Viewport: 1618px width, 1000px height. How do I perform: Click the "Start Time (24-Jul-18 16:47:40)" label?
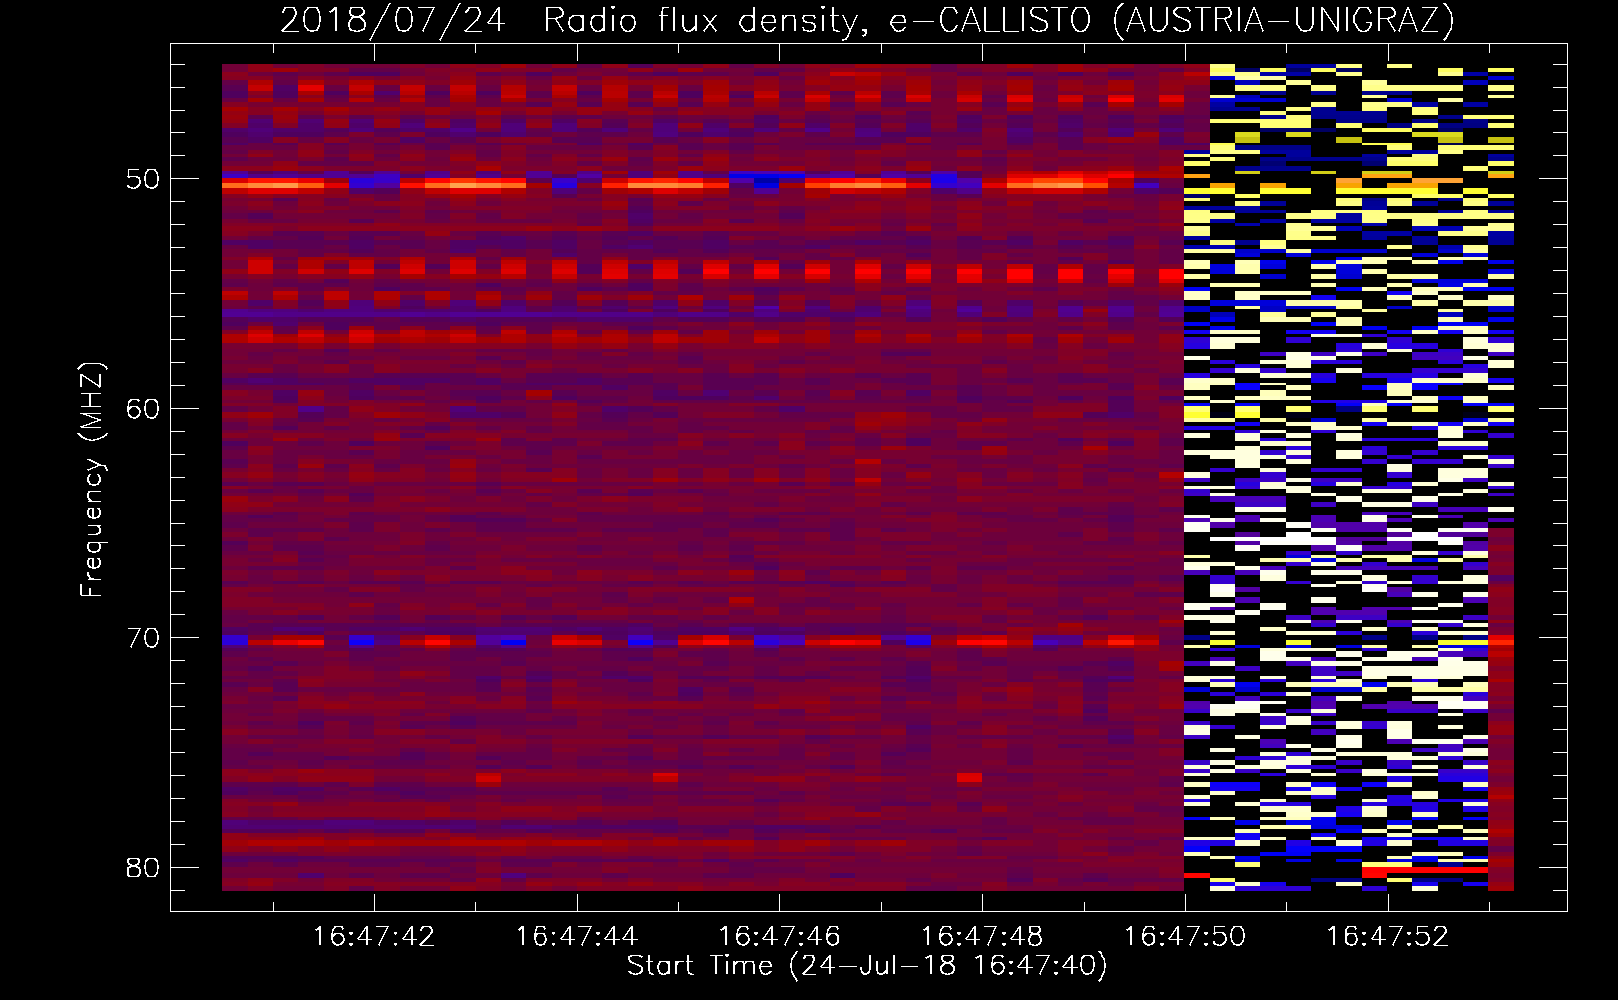tap(867, 966)
